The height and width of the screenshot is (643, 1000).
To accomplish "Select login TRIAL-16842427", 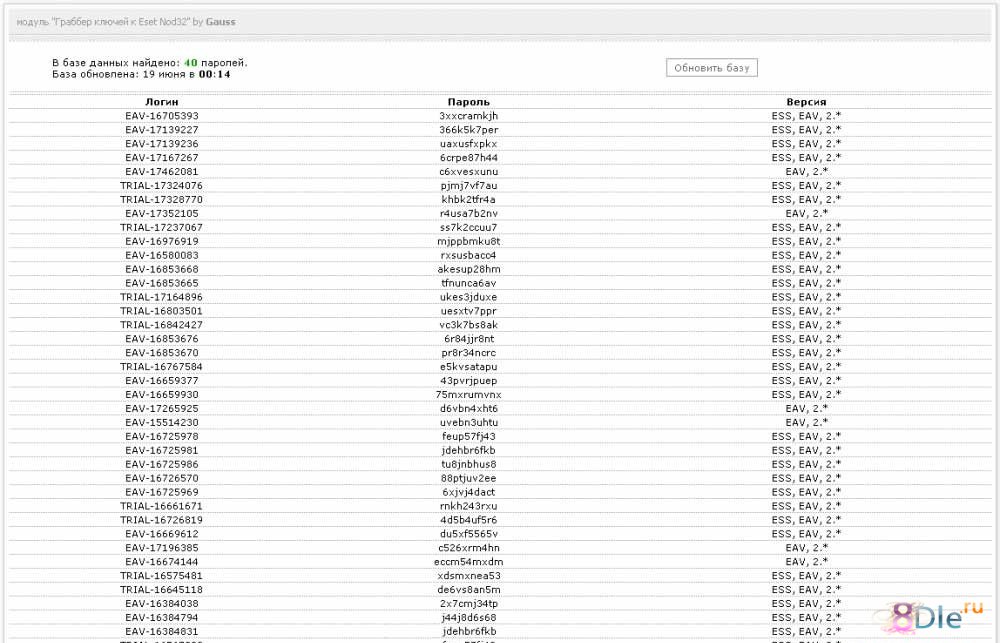I will tap(161, 325).
